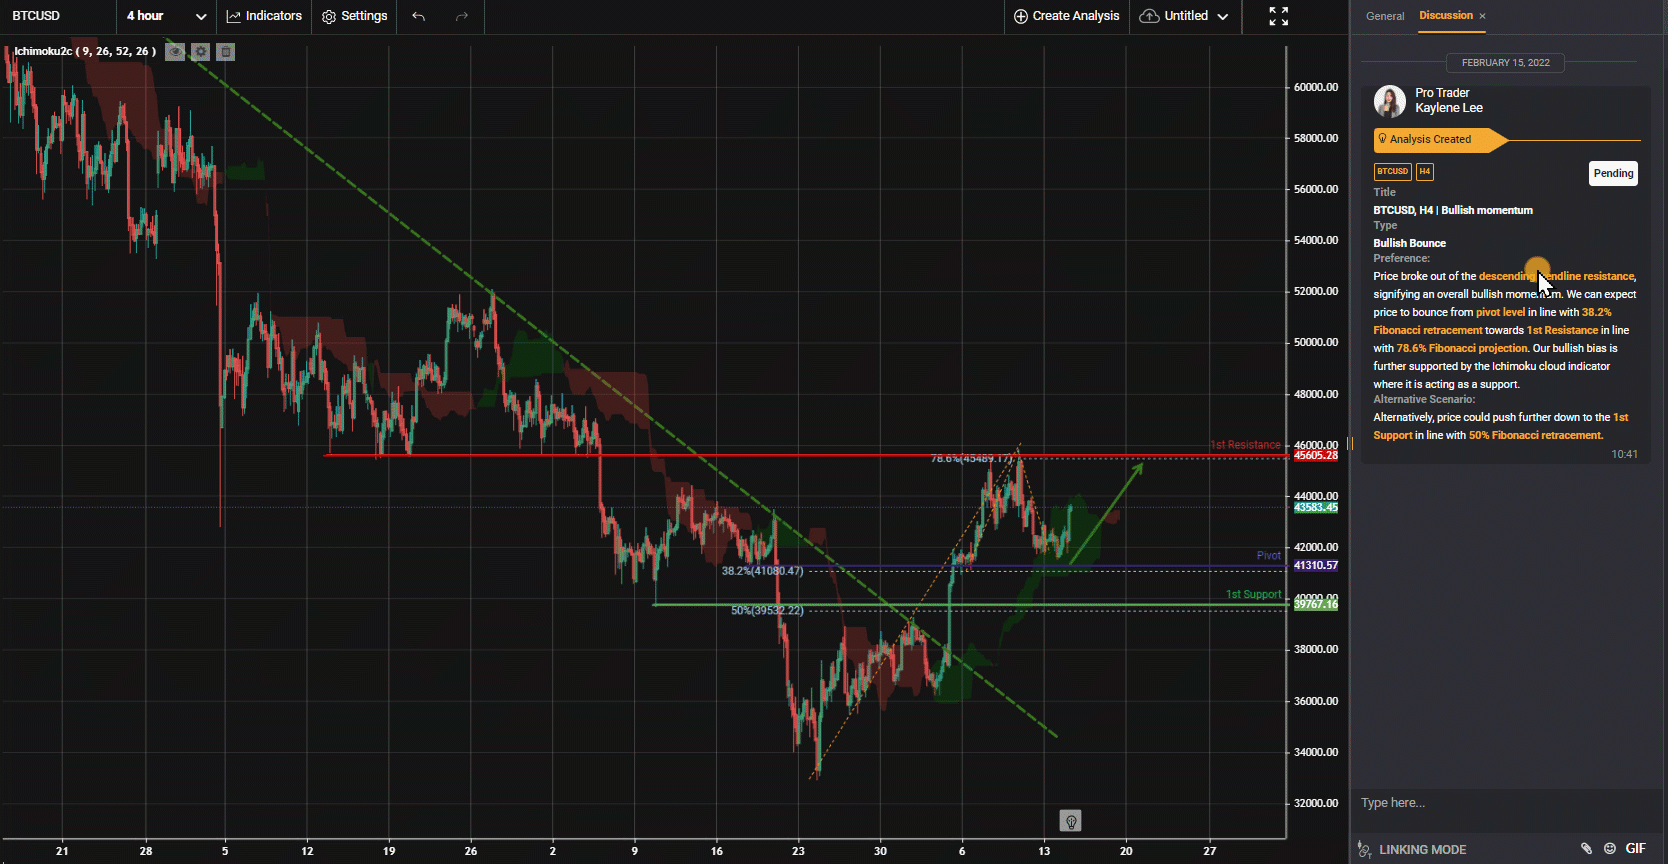Click the attachment paperclip icon
The image size is (1668, 864).
coord(1586,848)
